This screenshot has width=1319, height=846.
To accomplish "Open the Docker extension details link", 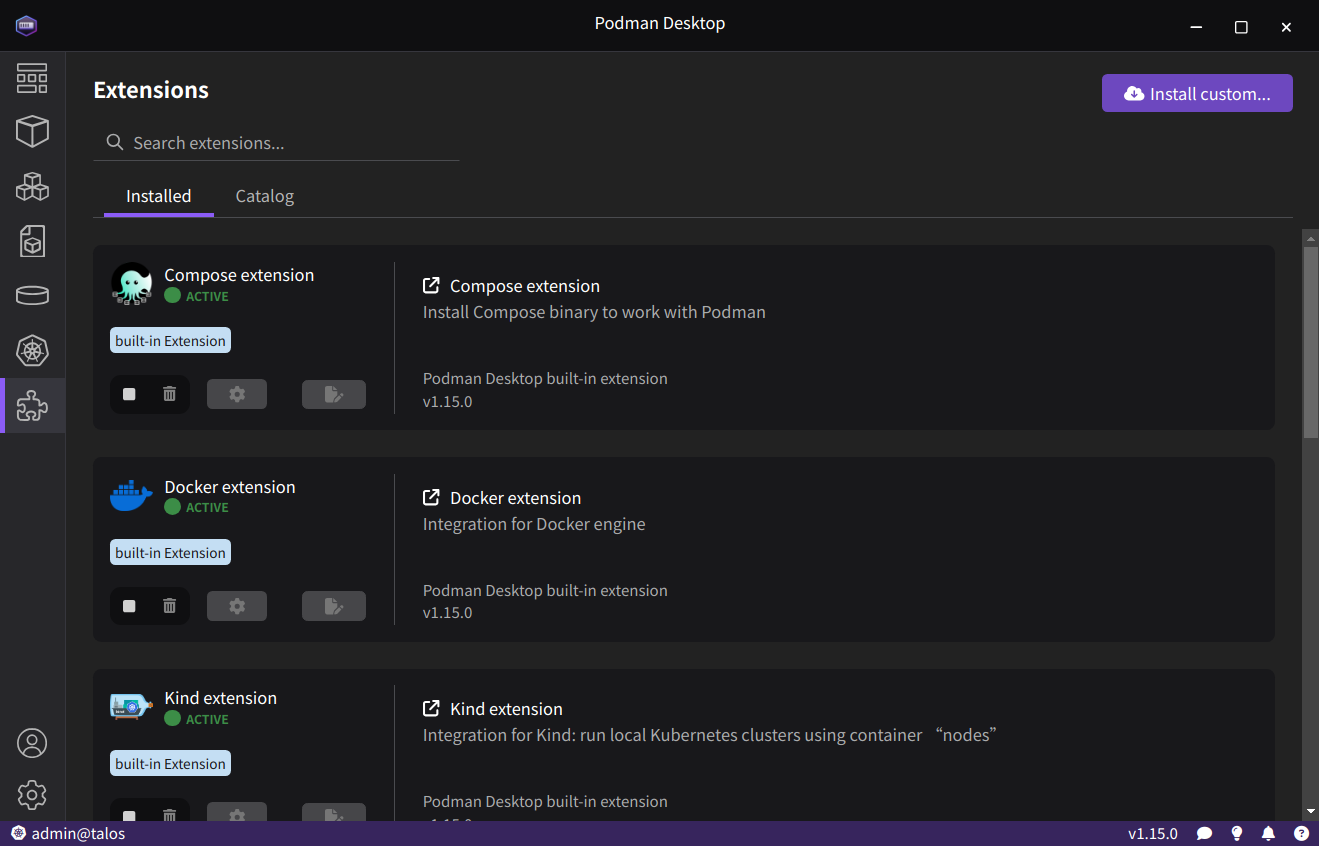I will (502, 498).
